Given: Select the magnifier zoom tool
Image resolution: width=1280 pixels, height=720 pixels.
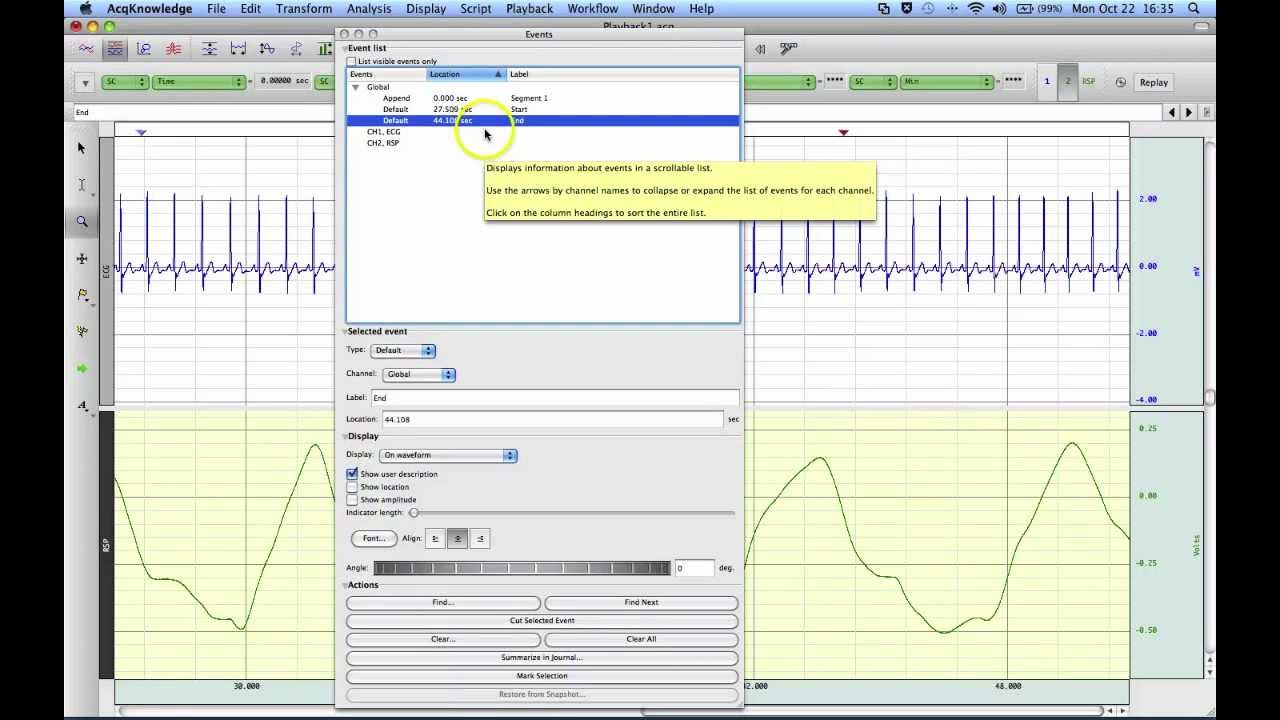Looking at the screenshot, I should tap(82, 222).
